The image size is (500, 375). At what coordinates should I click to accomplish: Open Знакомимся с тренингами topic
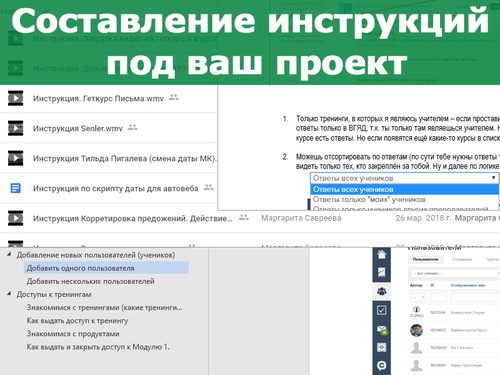[104, 308]
